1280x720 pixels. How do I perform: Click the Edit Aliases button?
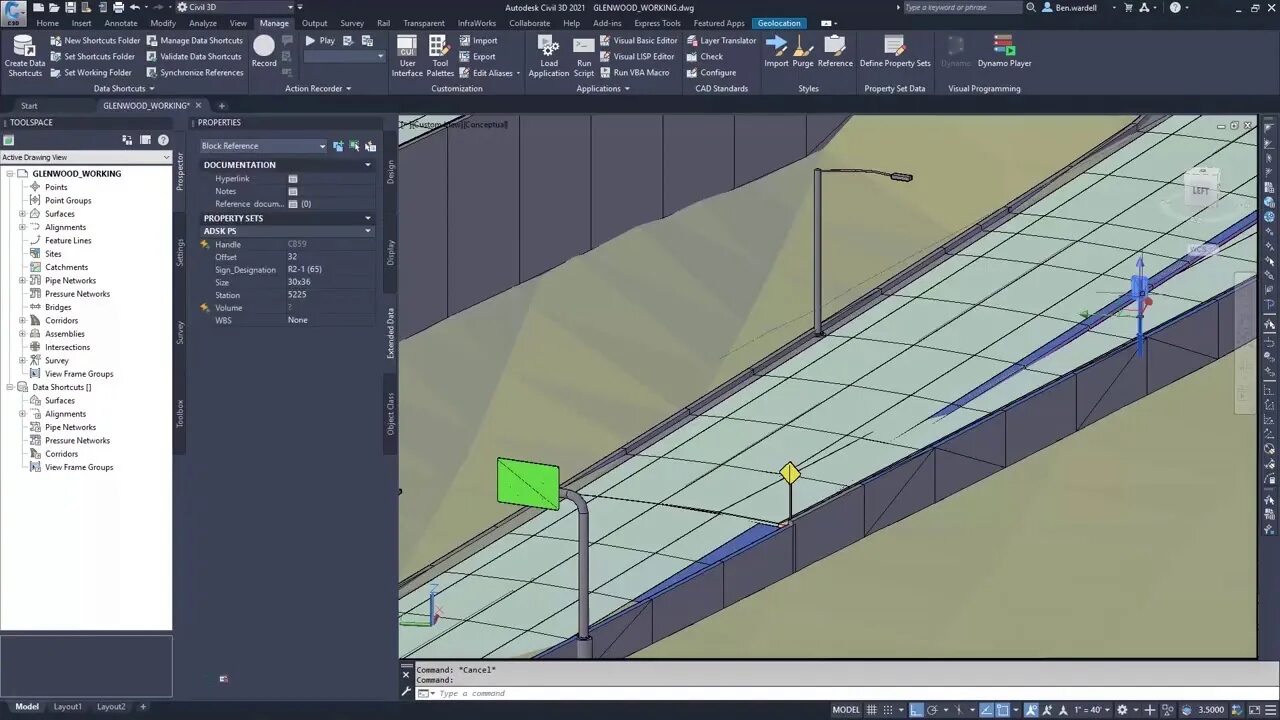tap(490, 73)
